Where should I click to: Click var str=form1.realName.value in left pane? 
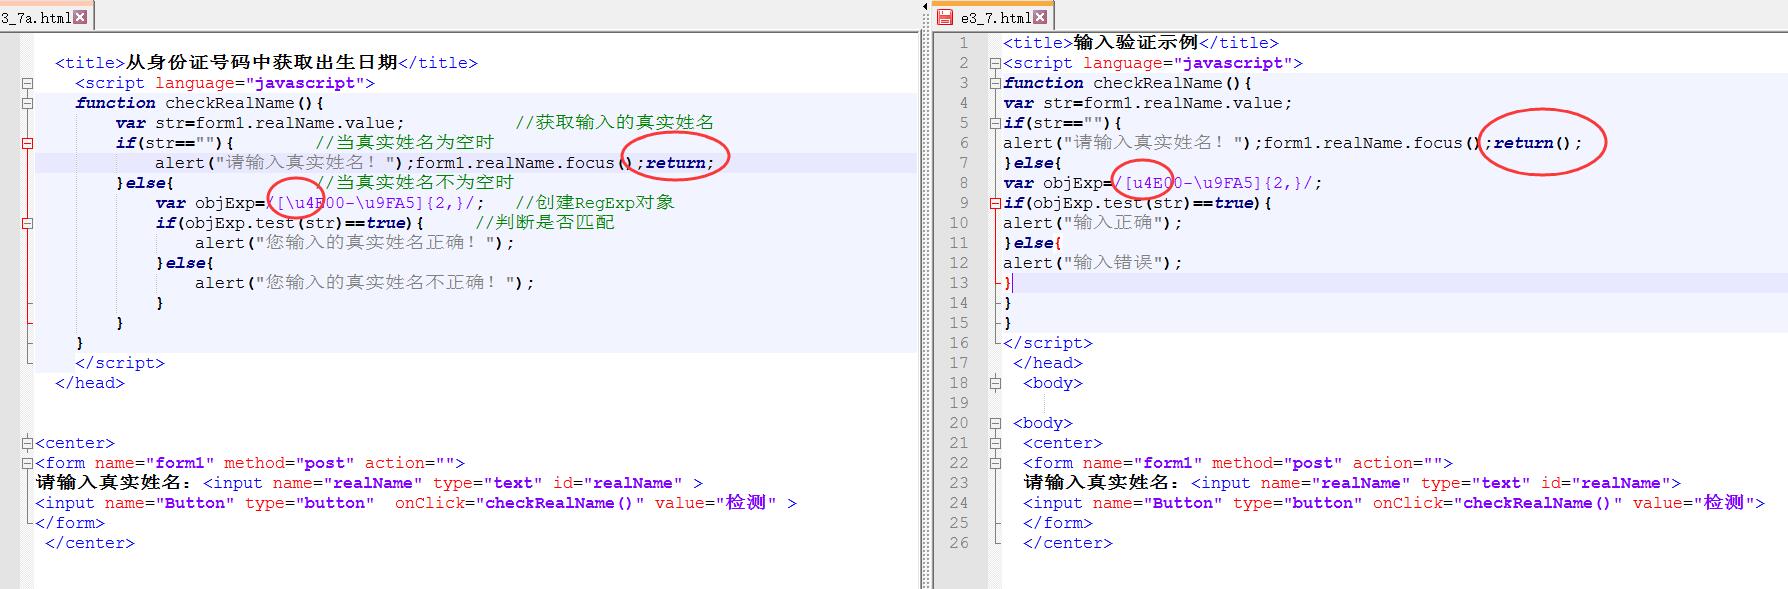tap(260, 123)
